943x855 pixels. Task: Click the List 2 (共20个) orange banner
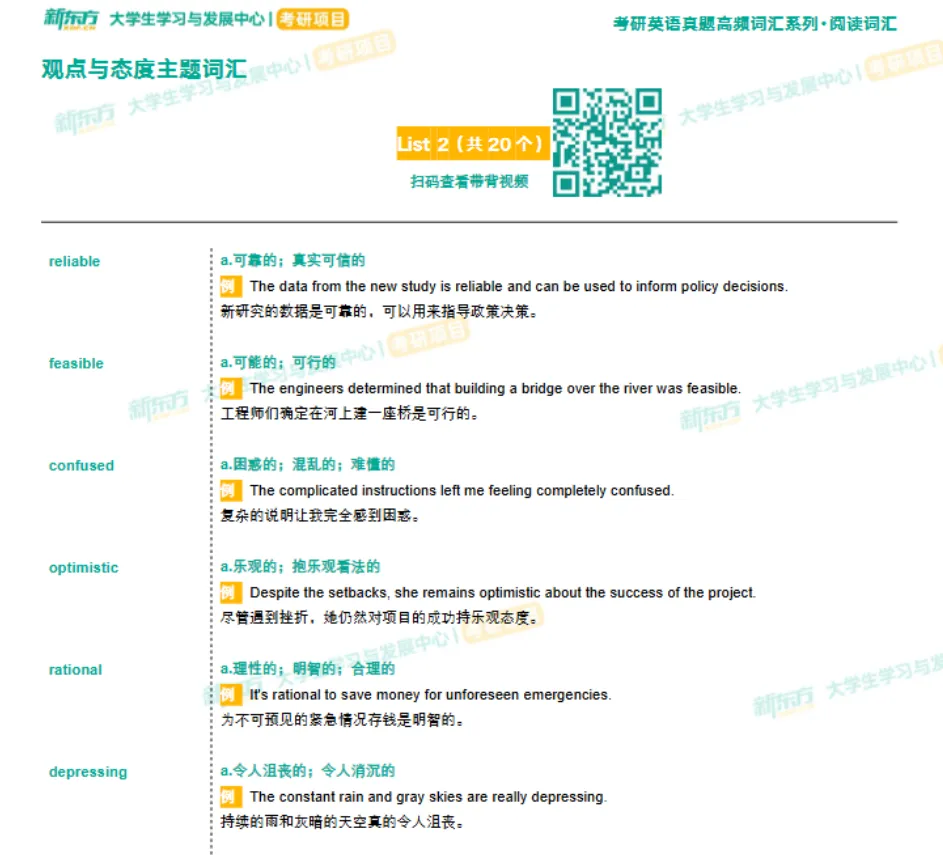(x=473, y=144)
